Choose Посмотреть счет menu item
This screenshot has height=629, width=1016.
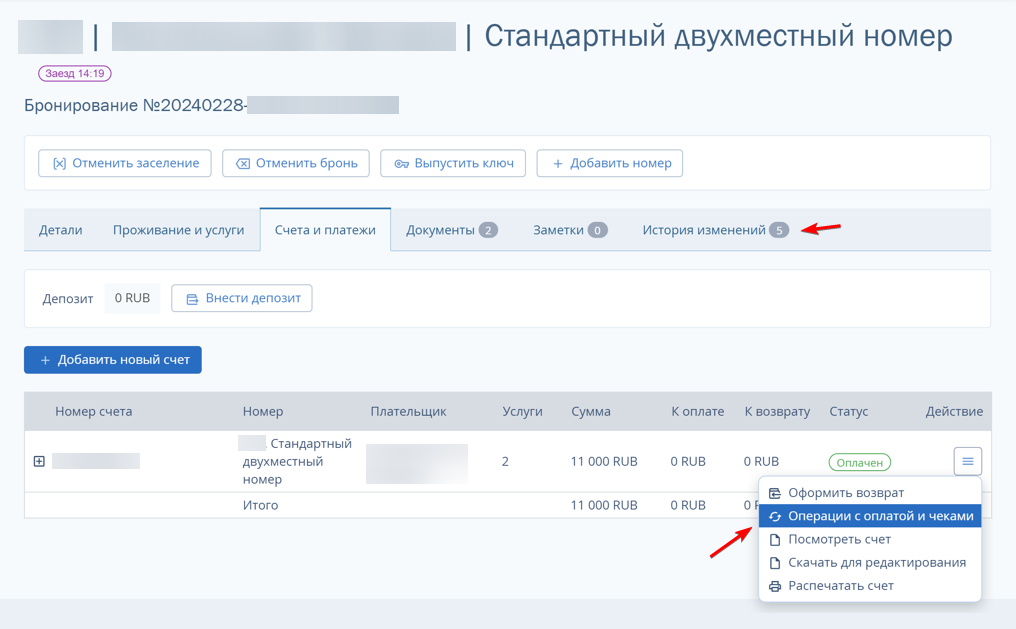(x=870, y=540)
